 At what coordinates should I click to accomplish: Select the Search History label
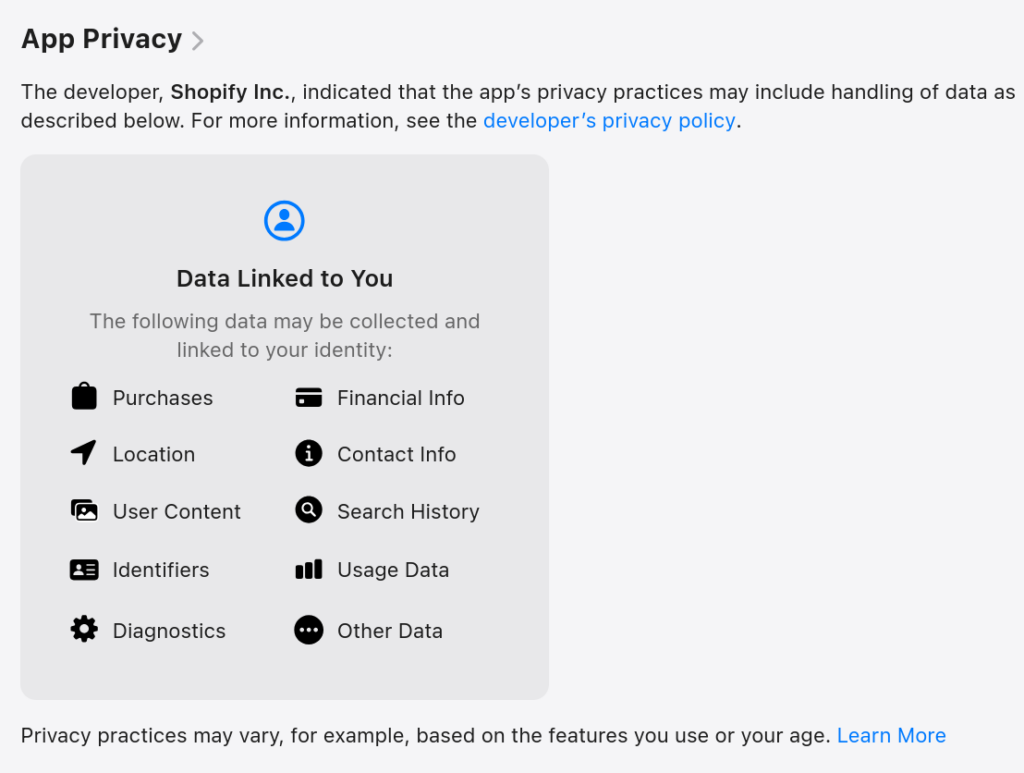408,512
